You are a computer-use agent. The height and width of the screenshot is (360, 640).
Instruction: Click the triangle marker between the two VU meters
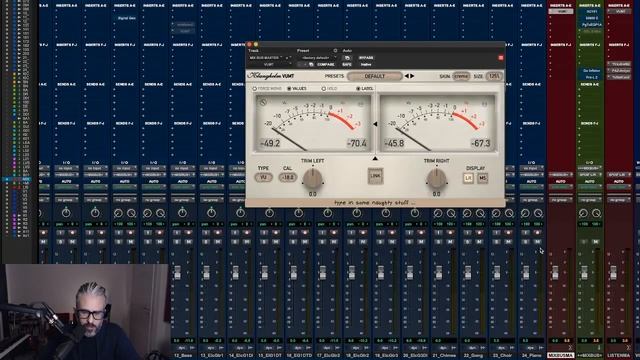375,124
